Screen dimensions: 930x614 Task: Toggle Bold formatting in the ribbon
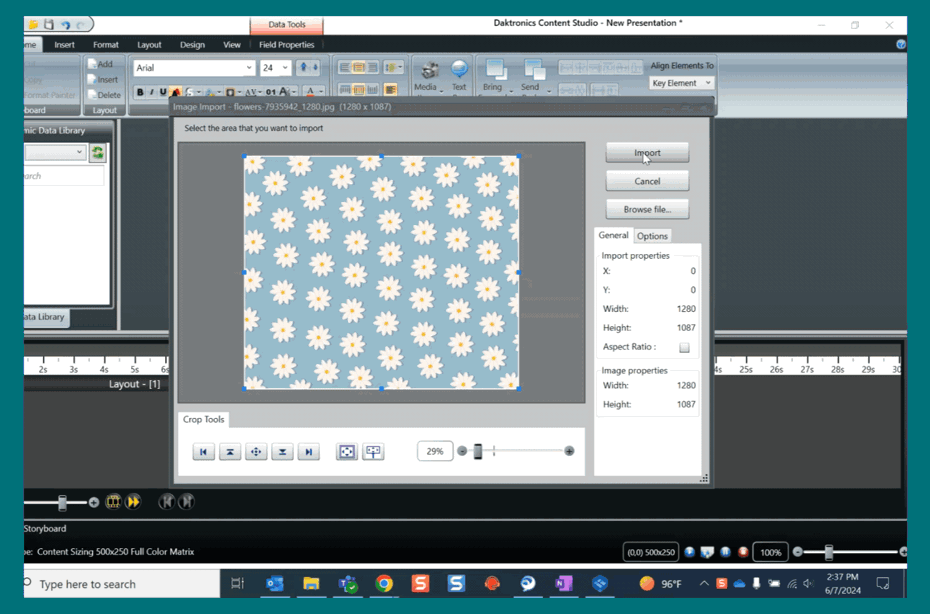coord(140,92)
